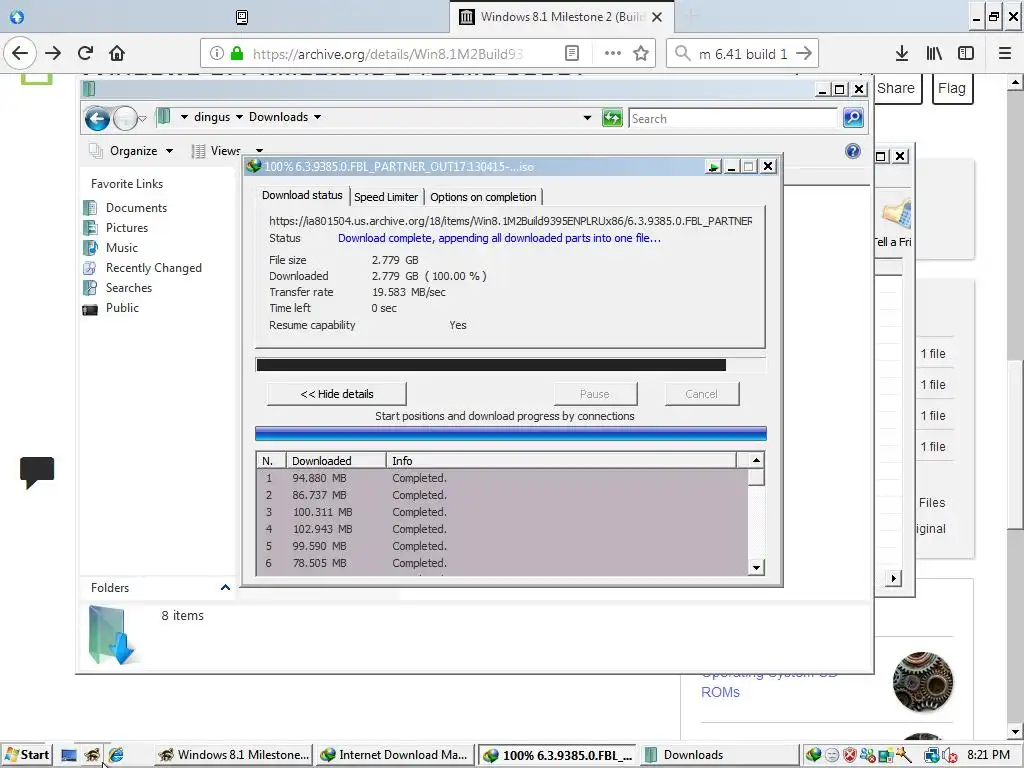Click IDM dialog minimize-to-tray icon
The image size is (1024, 768).
click(713, 167)
